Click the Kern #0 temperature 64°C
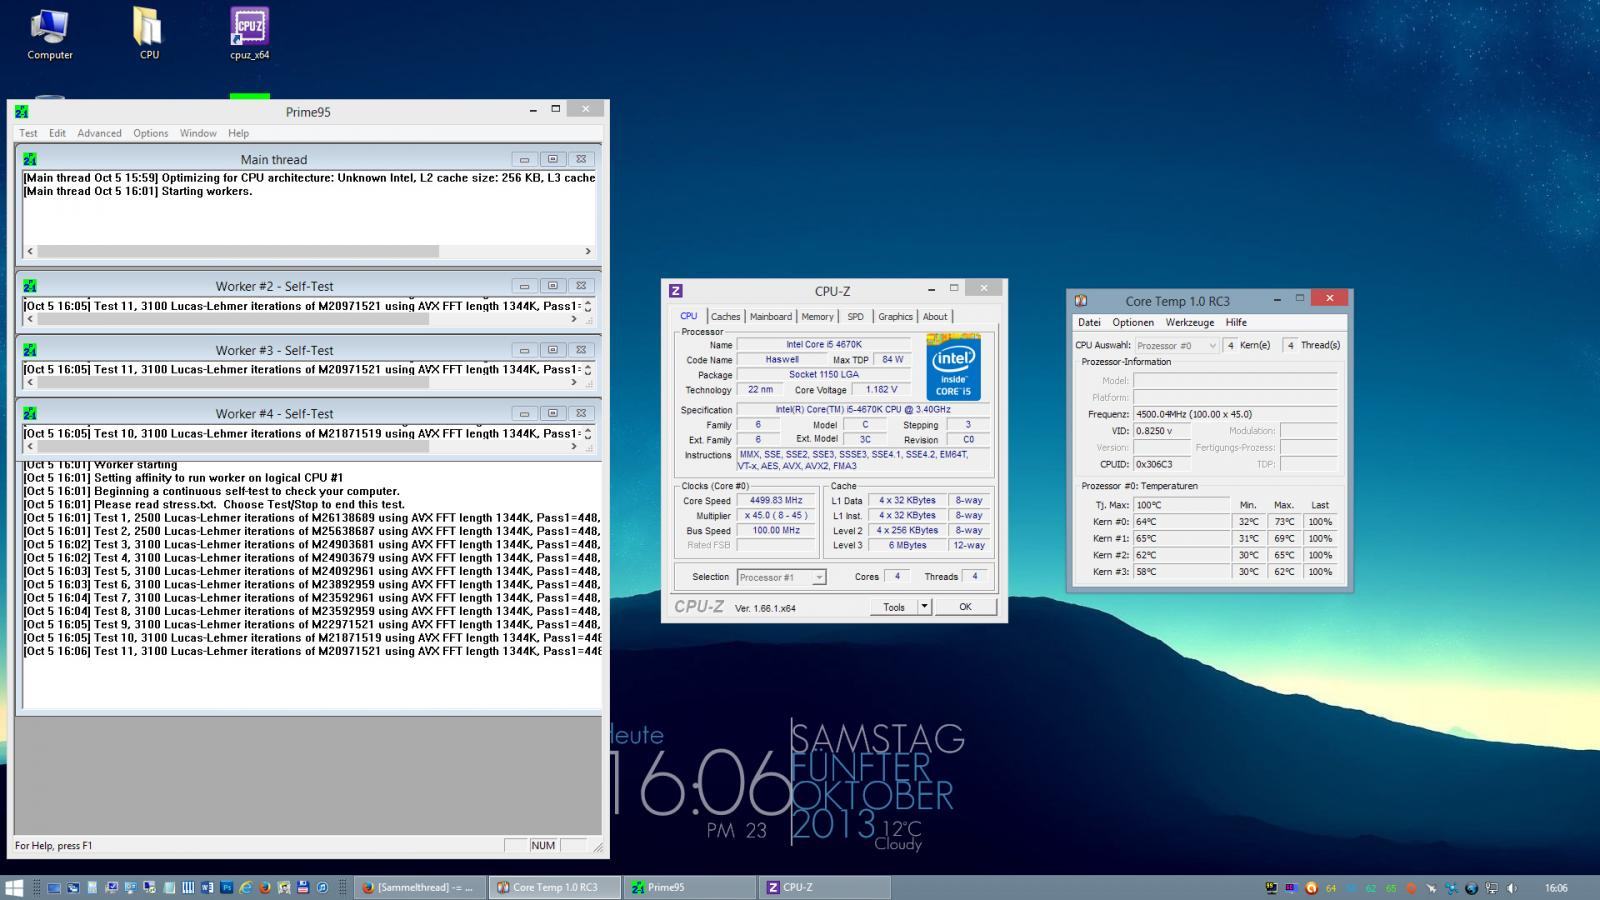This screenshot has height=900, width=1600. (1182, 522)
